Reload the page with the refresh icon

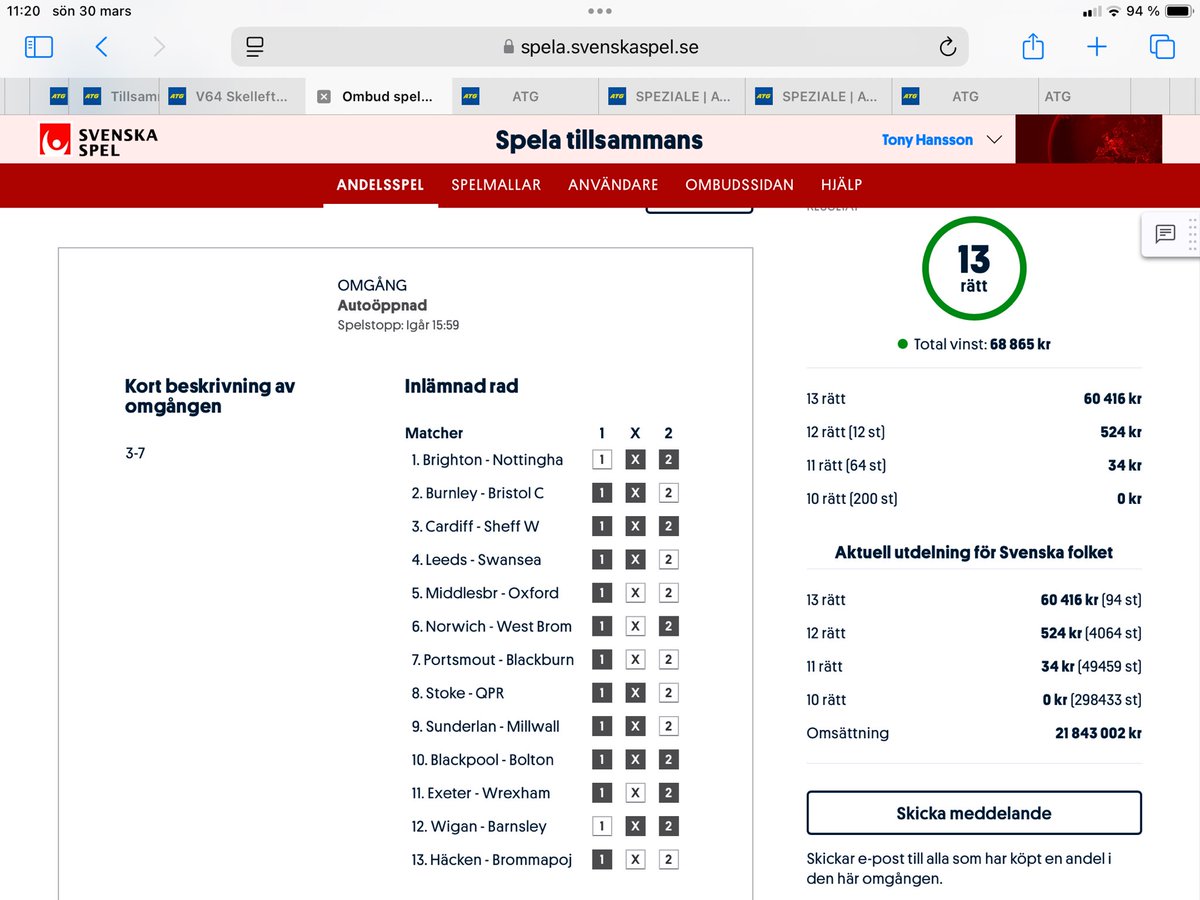click(x=947, y=47)
